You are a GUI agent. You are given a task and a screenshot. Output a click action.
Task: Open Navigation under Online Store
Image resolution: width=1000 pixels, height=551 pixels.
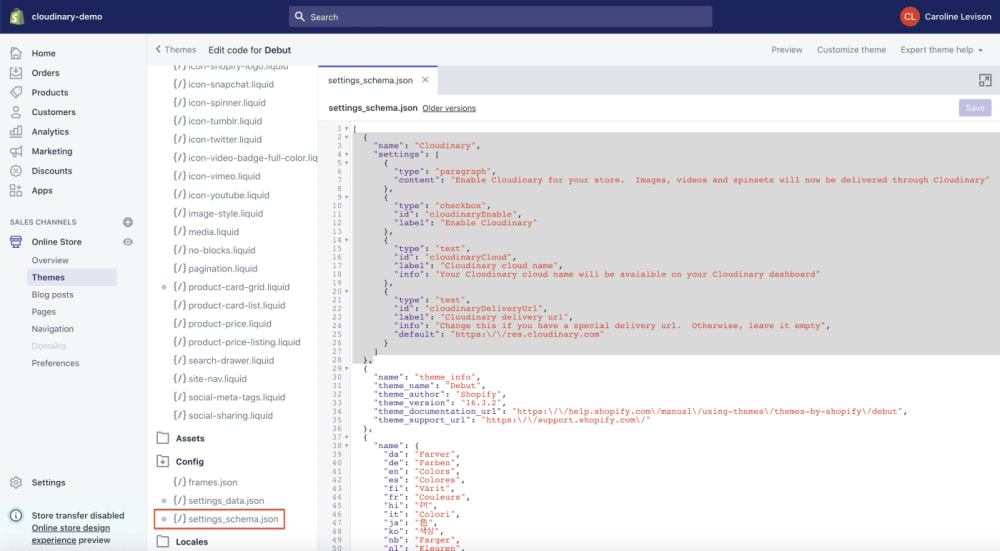point(52,329)
